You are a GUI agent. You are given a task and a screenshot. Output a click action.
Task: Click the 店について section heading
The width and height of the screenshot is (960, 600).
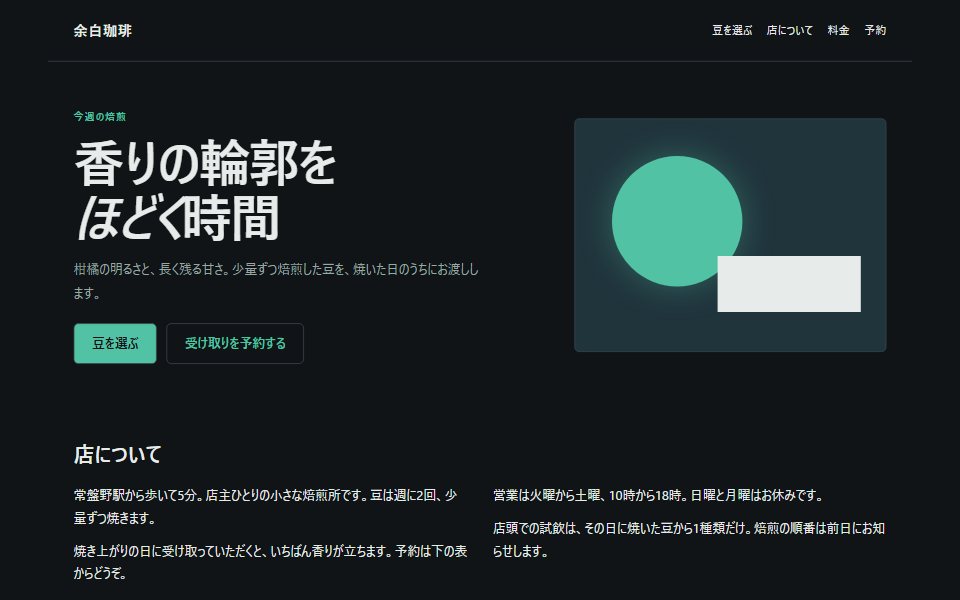(117, 454)
